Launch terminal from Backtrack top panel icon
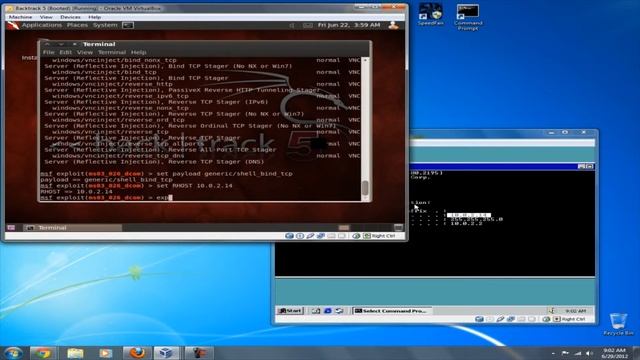Screen dimensions: 640x360 (x=128, y=25)
